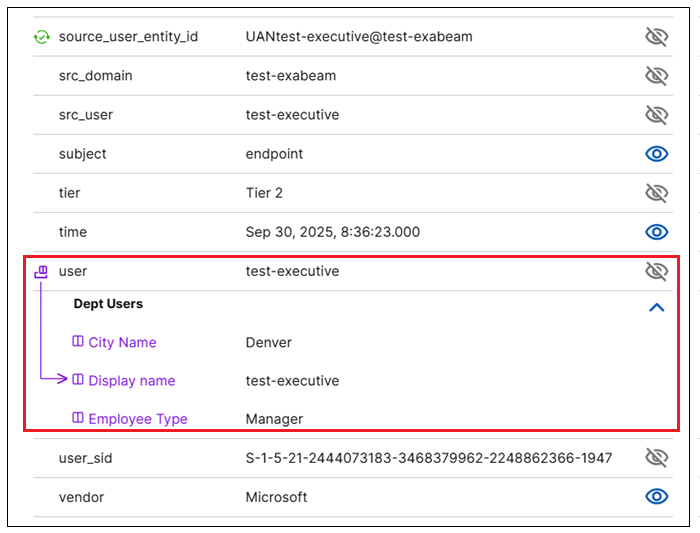700x533 pixels.
Task: Toggle visibility of user_sid field
Action: 656,458
